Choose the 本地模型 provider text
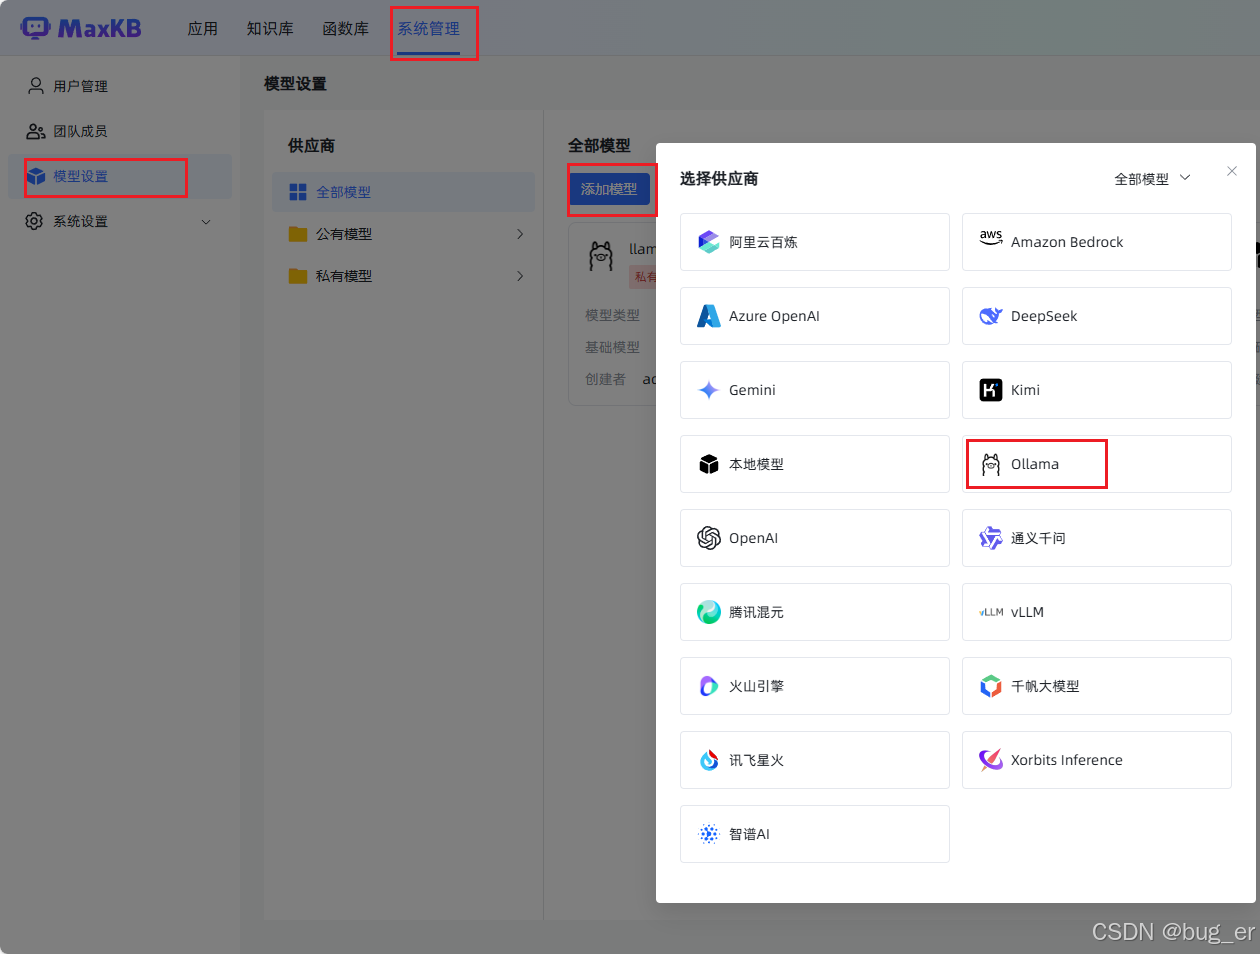The image size is (1260, 954). click(x=756, y=464)
